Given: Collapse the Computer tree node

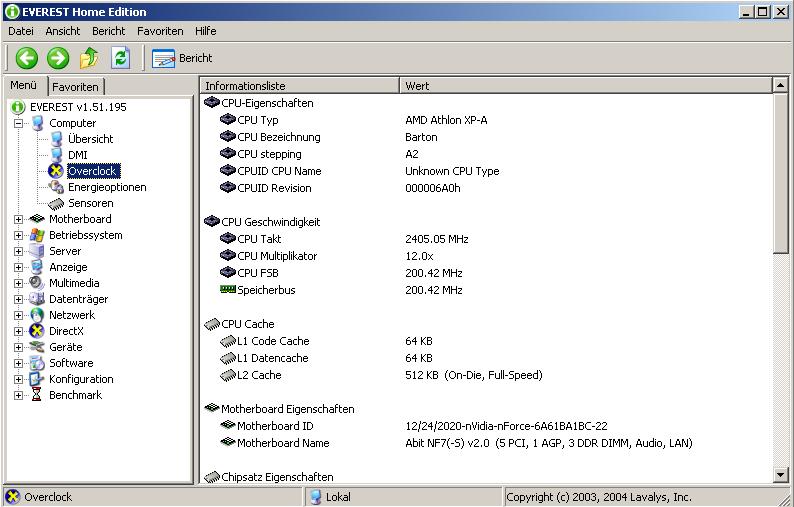Looking at the screenshot, I should click(x=18, y=123).
